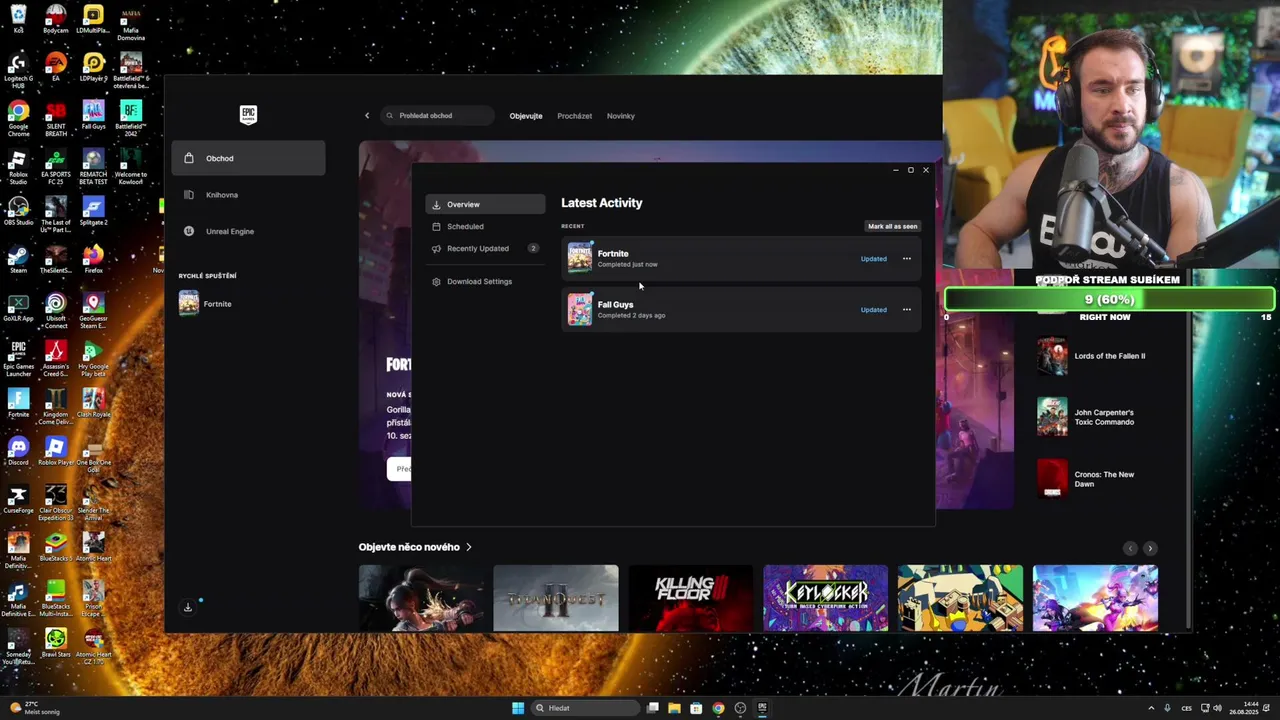Open the Obchod store section in sidebar
Screen dimensions: 1280x720
[248, 158]
